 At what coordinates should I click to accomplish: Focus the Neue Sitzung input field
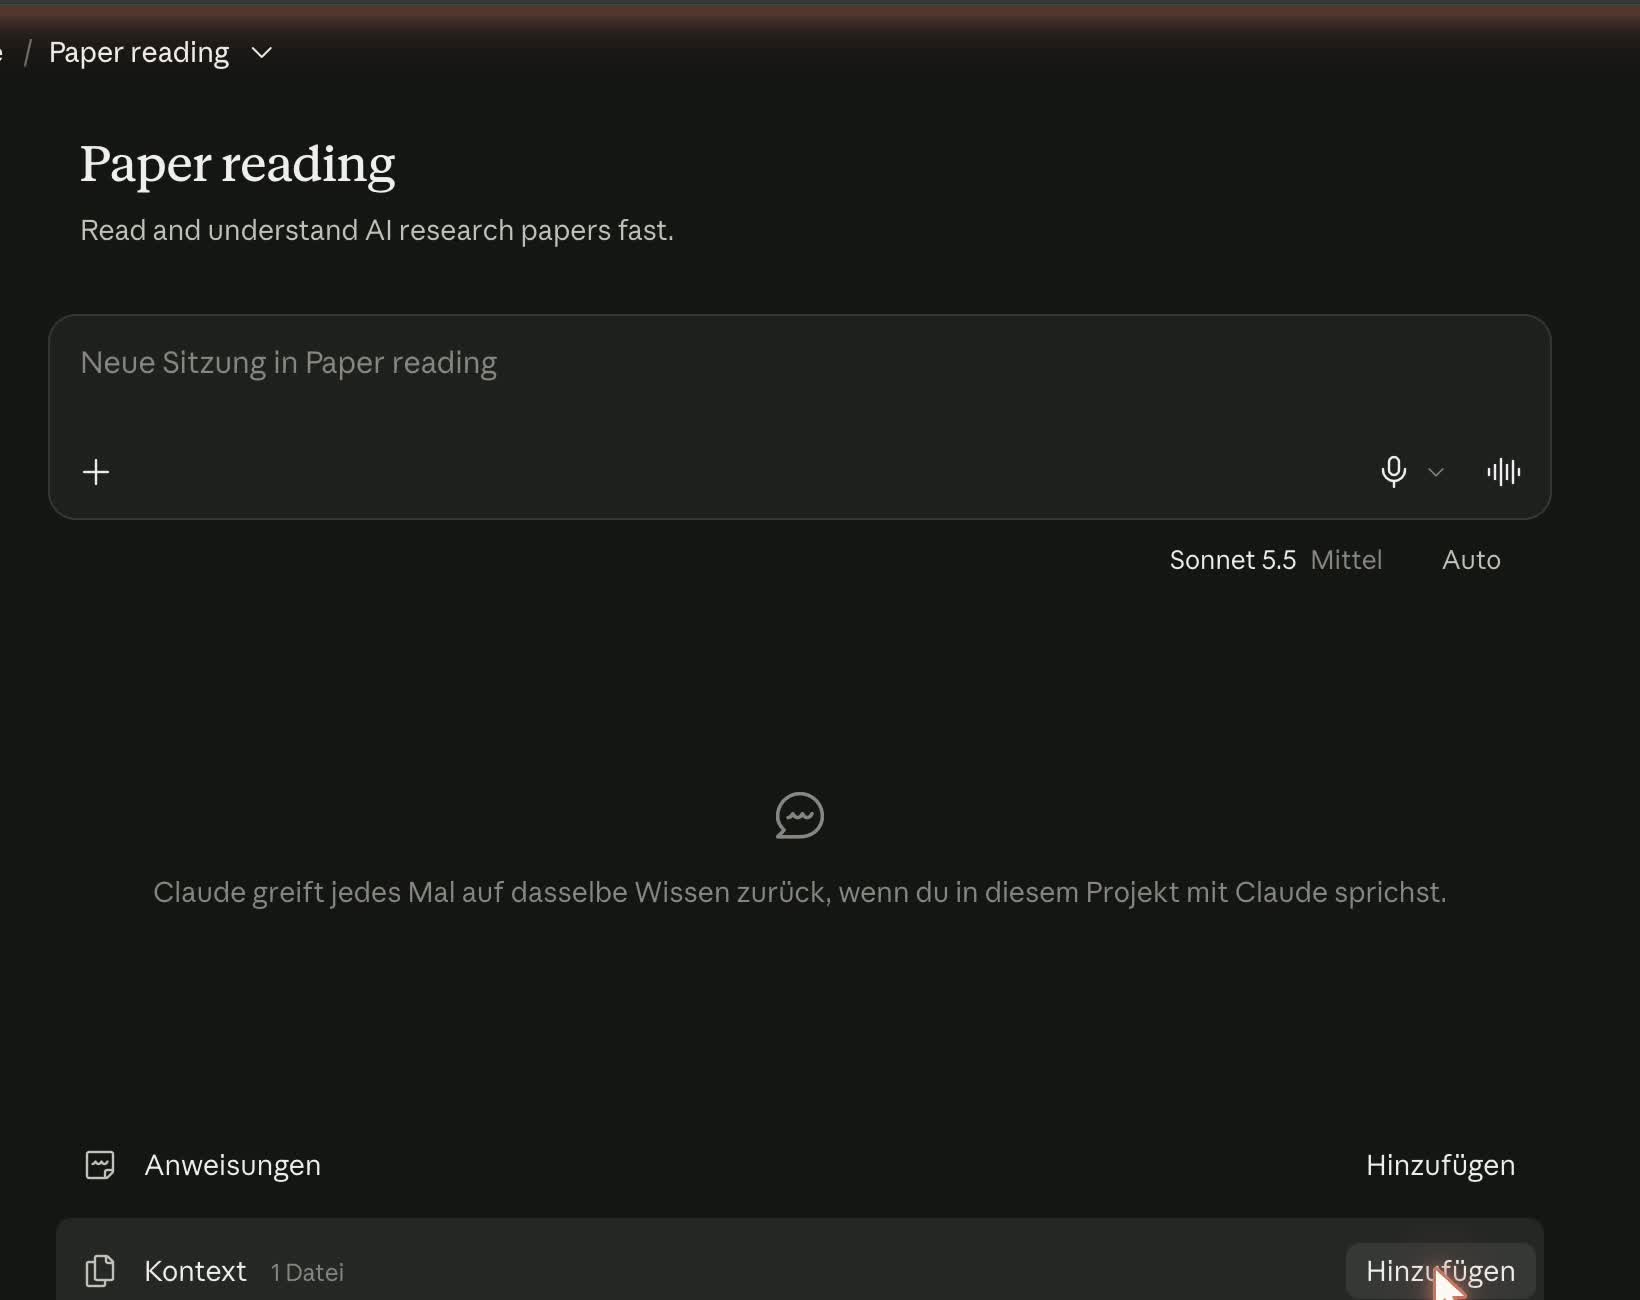800,385
